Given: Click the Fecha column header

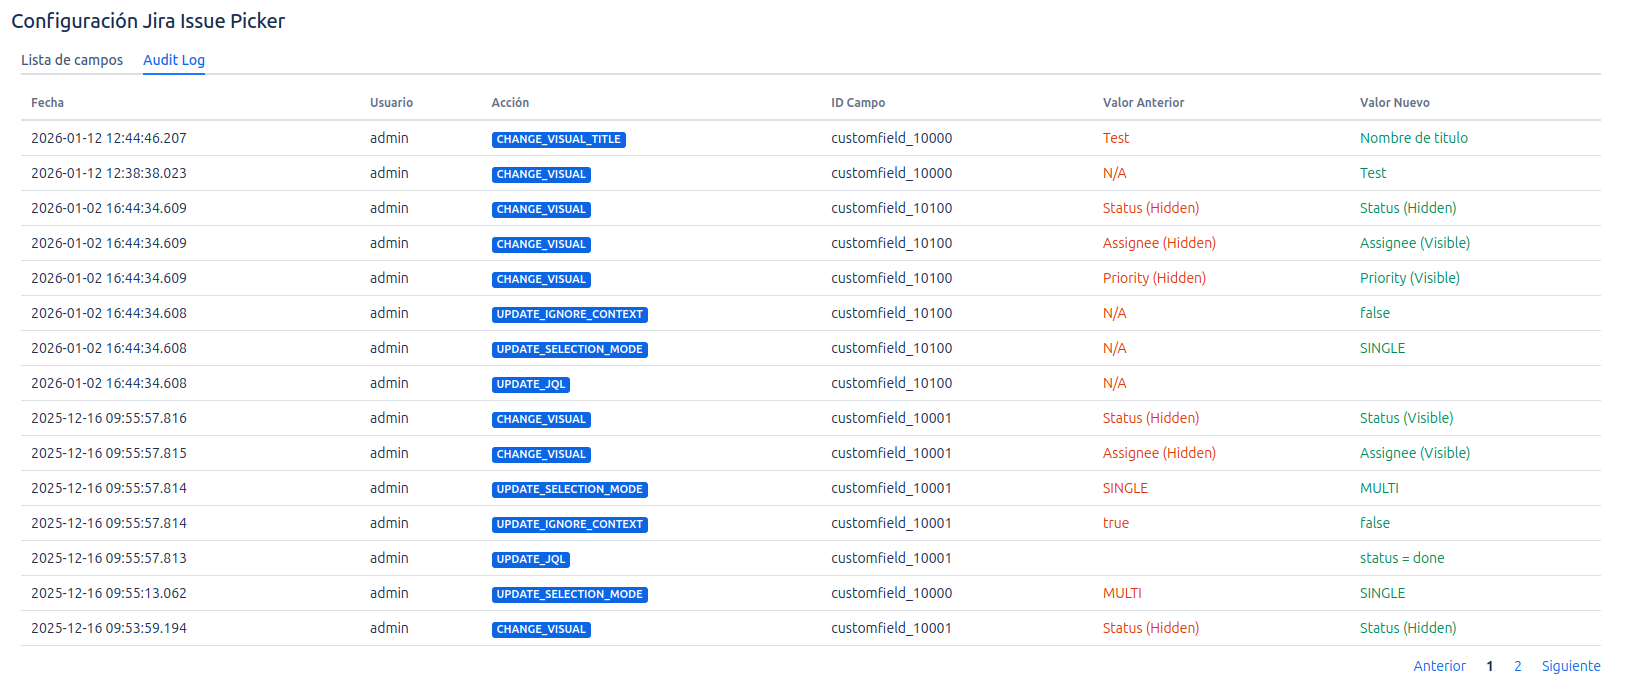Looking at the screenshot, I should 47,103.
